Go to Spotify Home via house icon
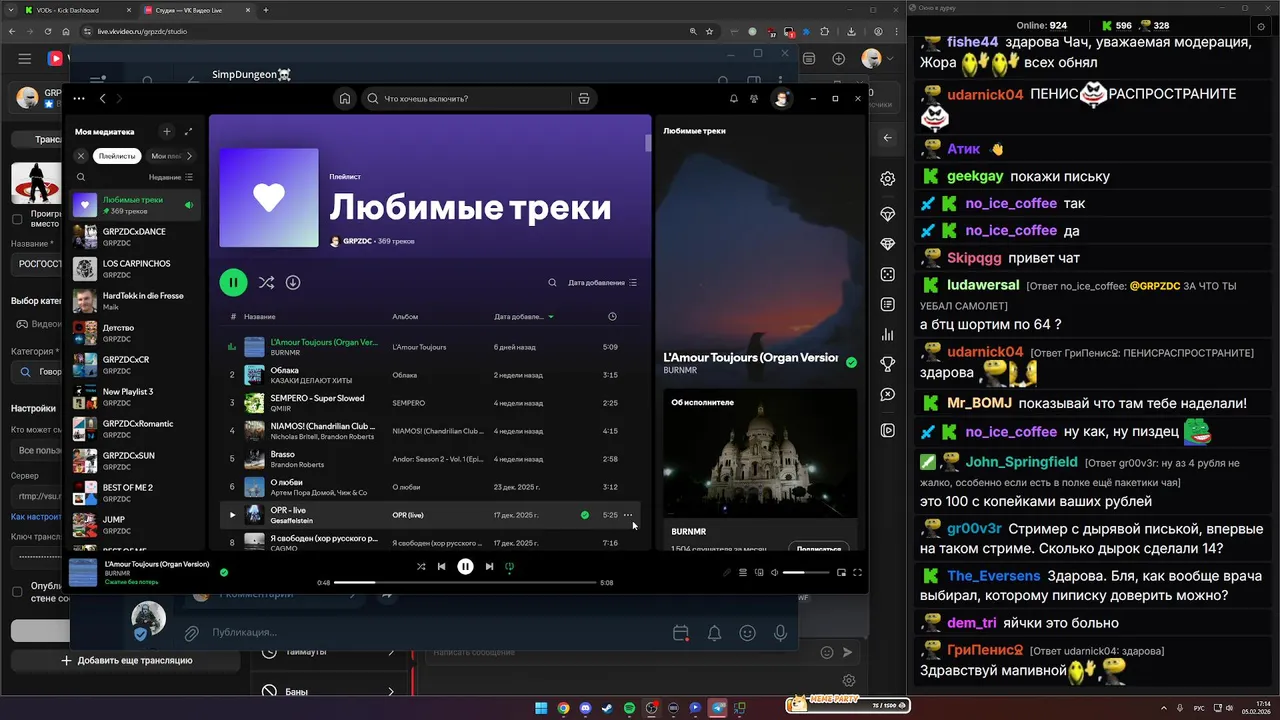1280x720 pixels. (345, 99)
